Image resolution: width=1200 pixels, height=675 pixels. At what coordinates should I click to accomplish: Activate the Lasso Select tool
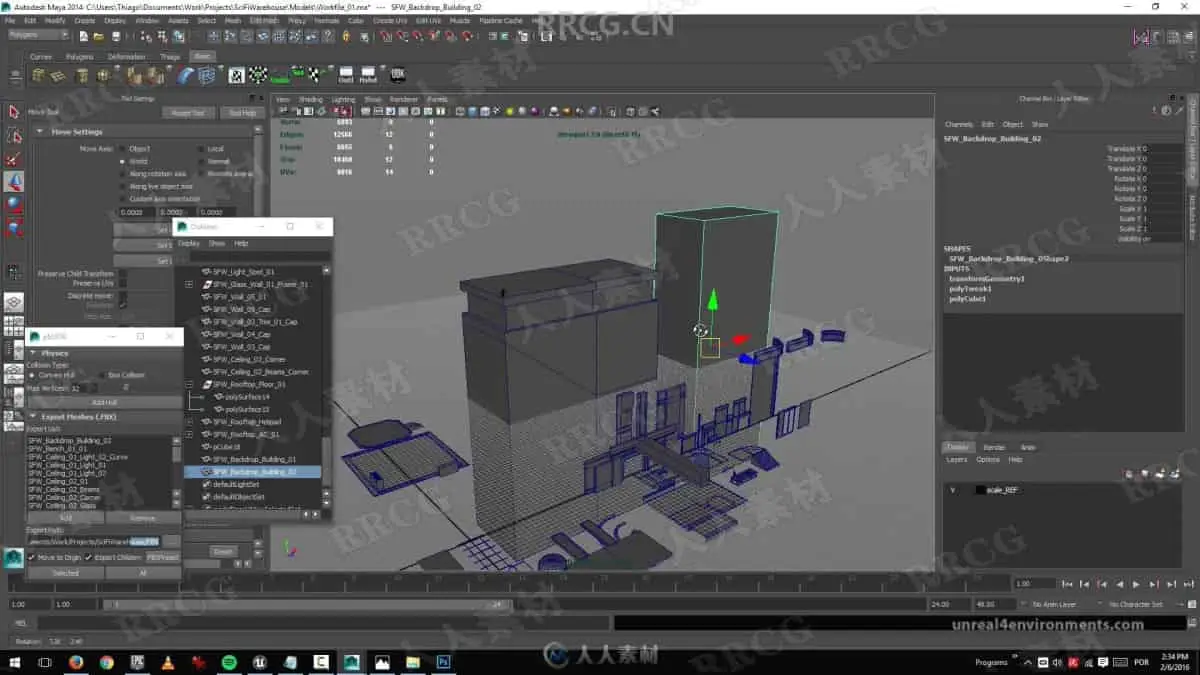point(14,136)
